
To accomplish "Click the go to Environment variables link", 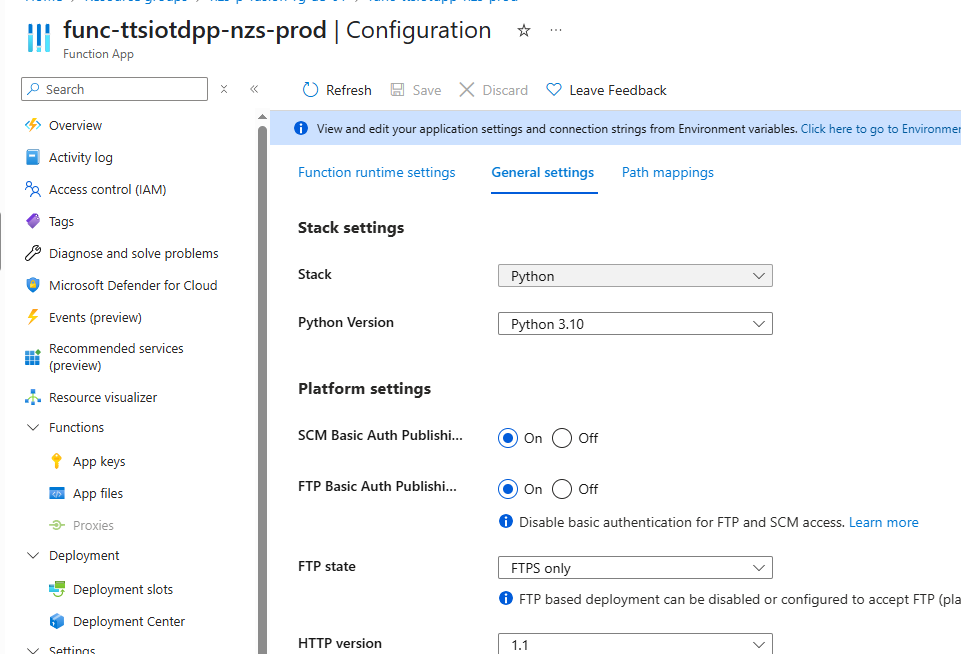I will click(881, 129).
